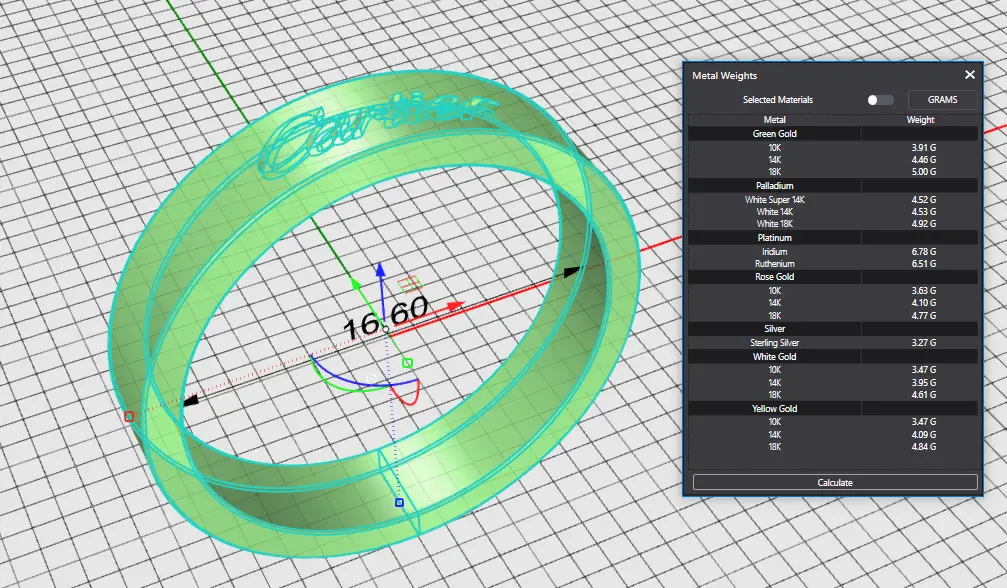Select the Platinum category row
Viewport: 1007px width, 588px height.
click(x=833, y=238)
